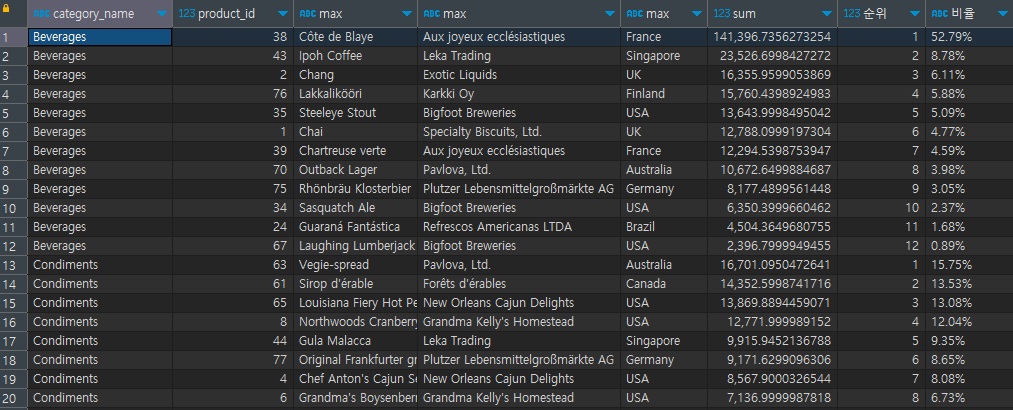Click category_name column header
Viewport: 1013px width, 410px height.
tap(100, 14)
